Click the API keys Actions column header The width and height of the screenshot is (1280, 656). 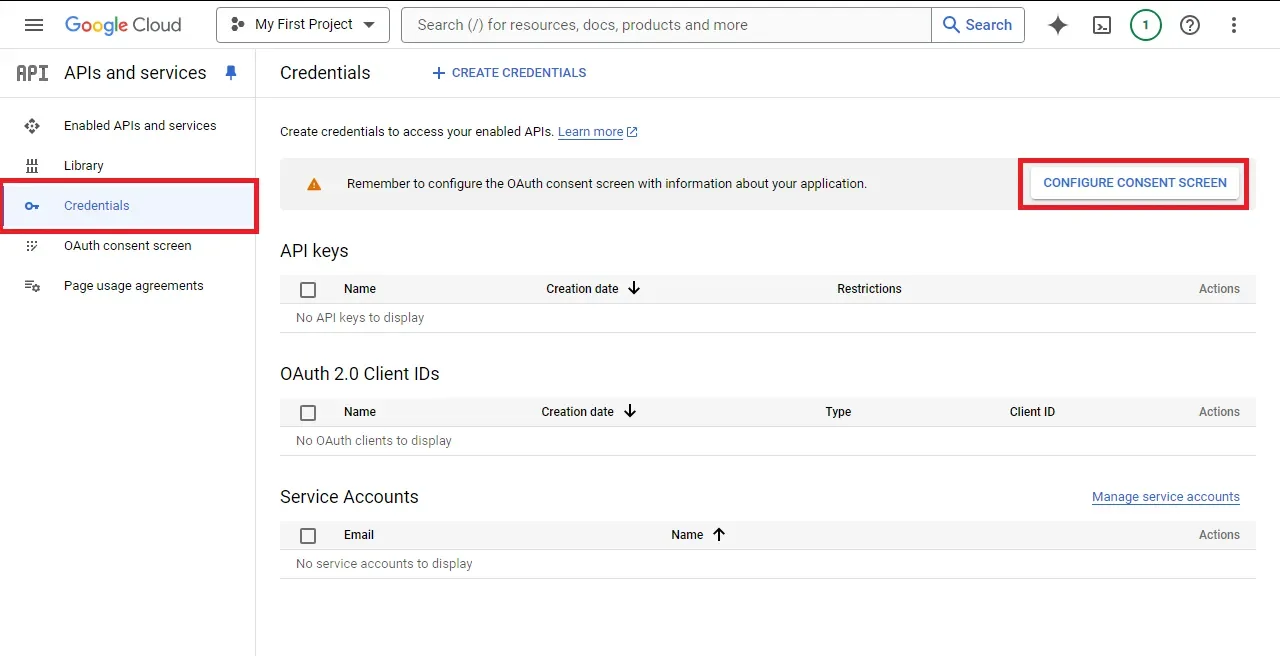click(1219, 289)
